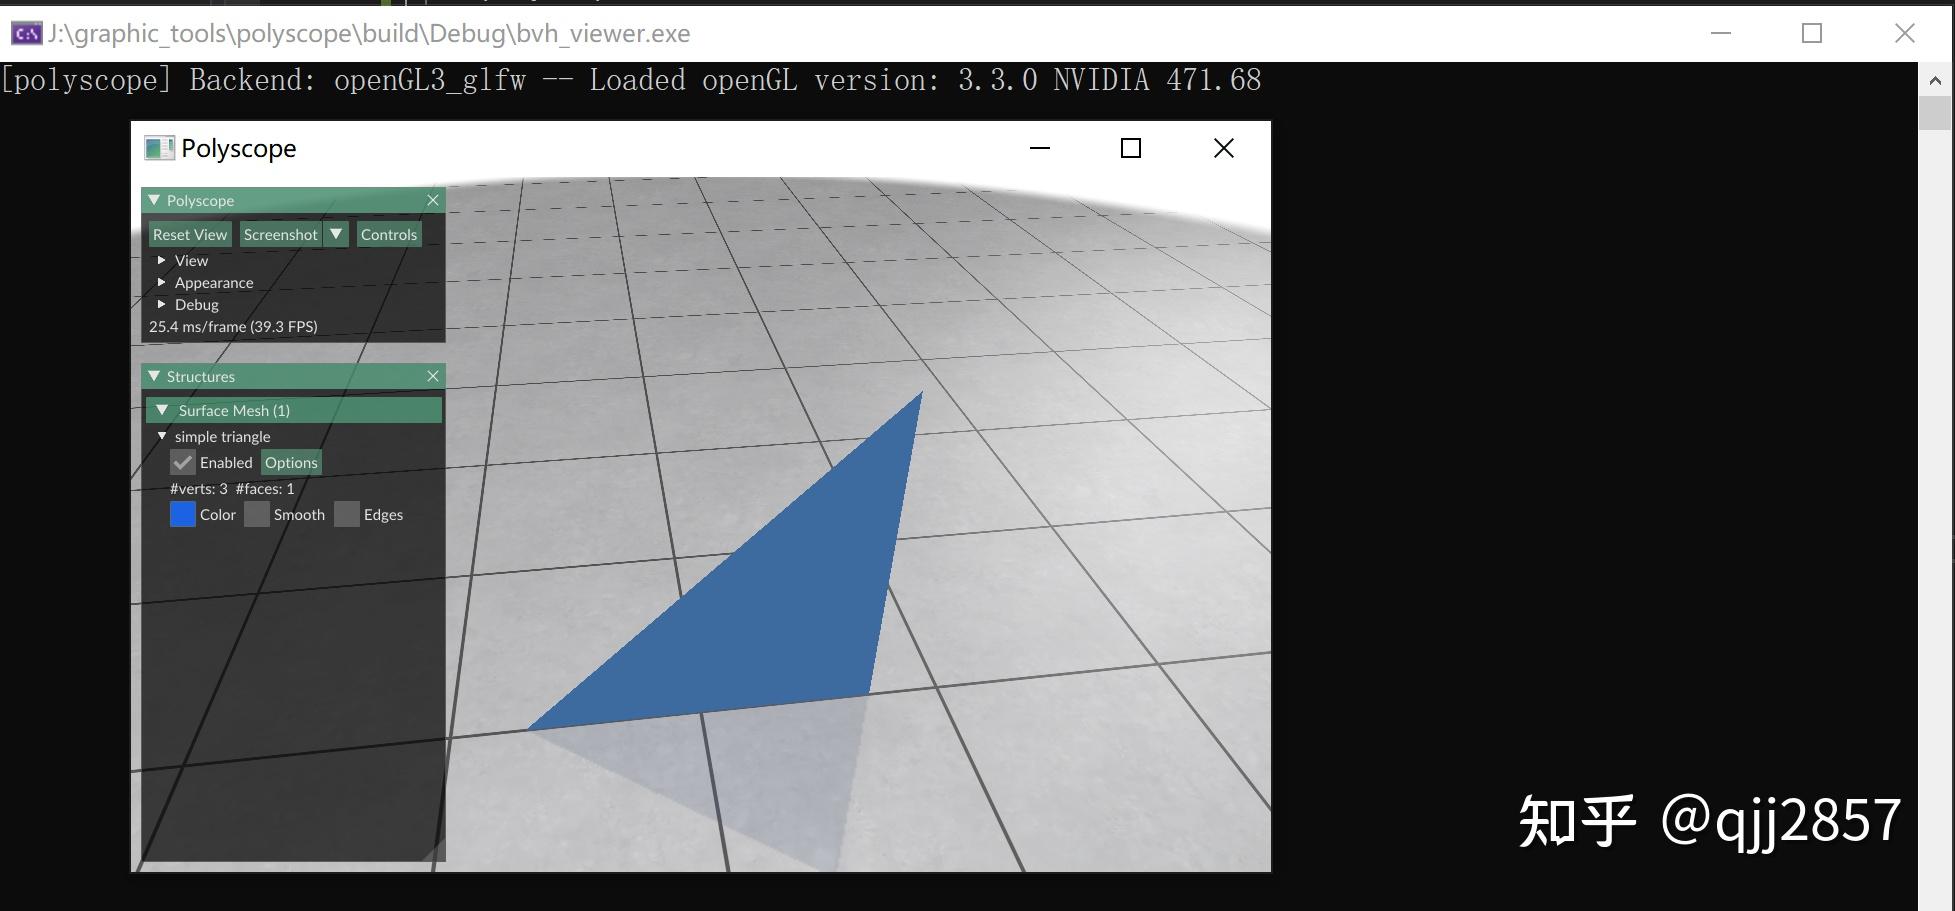Click the Reset View button
1955x911 pixels.
coord(189,233)
